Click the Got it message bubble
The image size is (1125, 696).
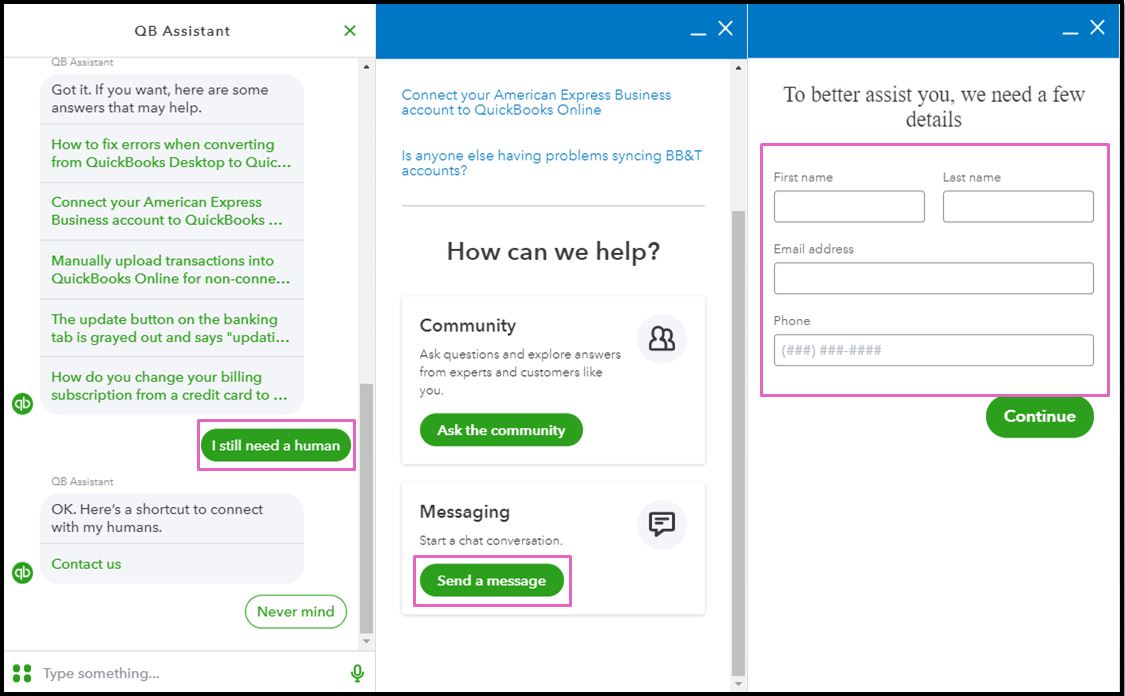tap(172, 99)
